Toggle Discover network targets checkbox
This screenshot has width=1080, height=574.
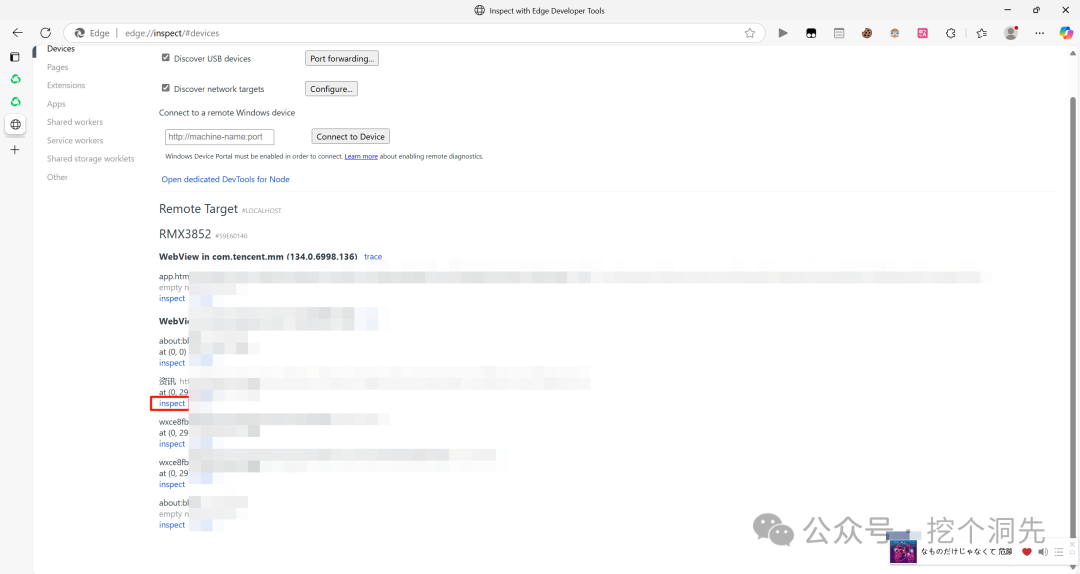coord(165,88)
